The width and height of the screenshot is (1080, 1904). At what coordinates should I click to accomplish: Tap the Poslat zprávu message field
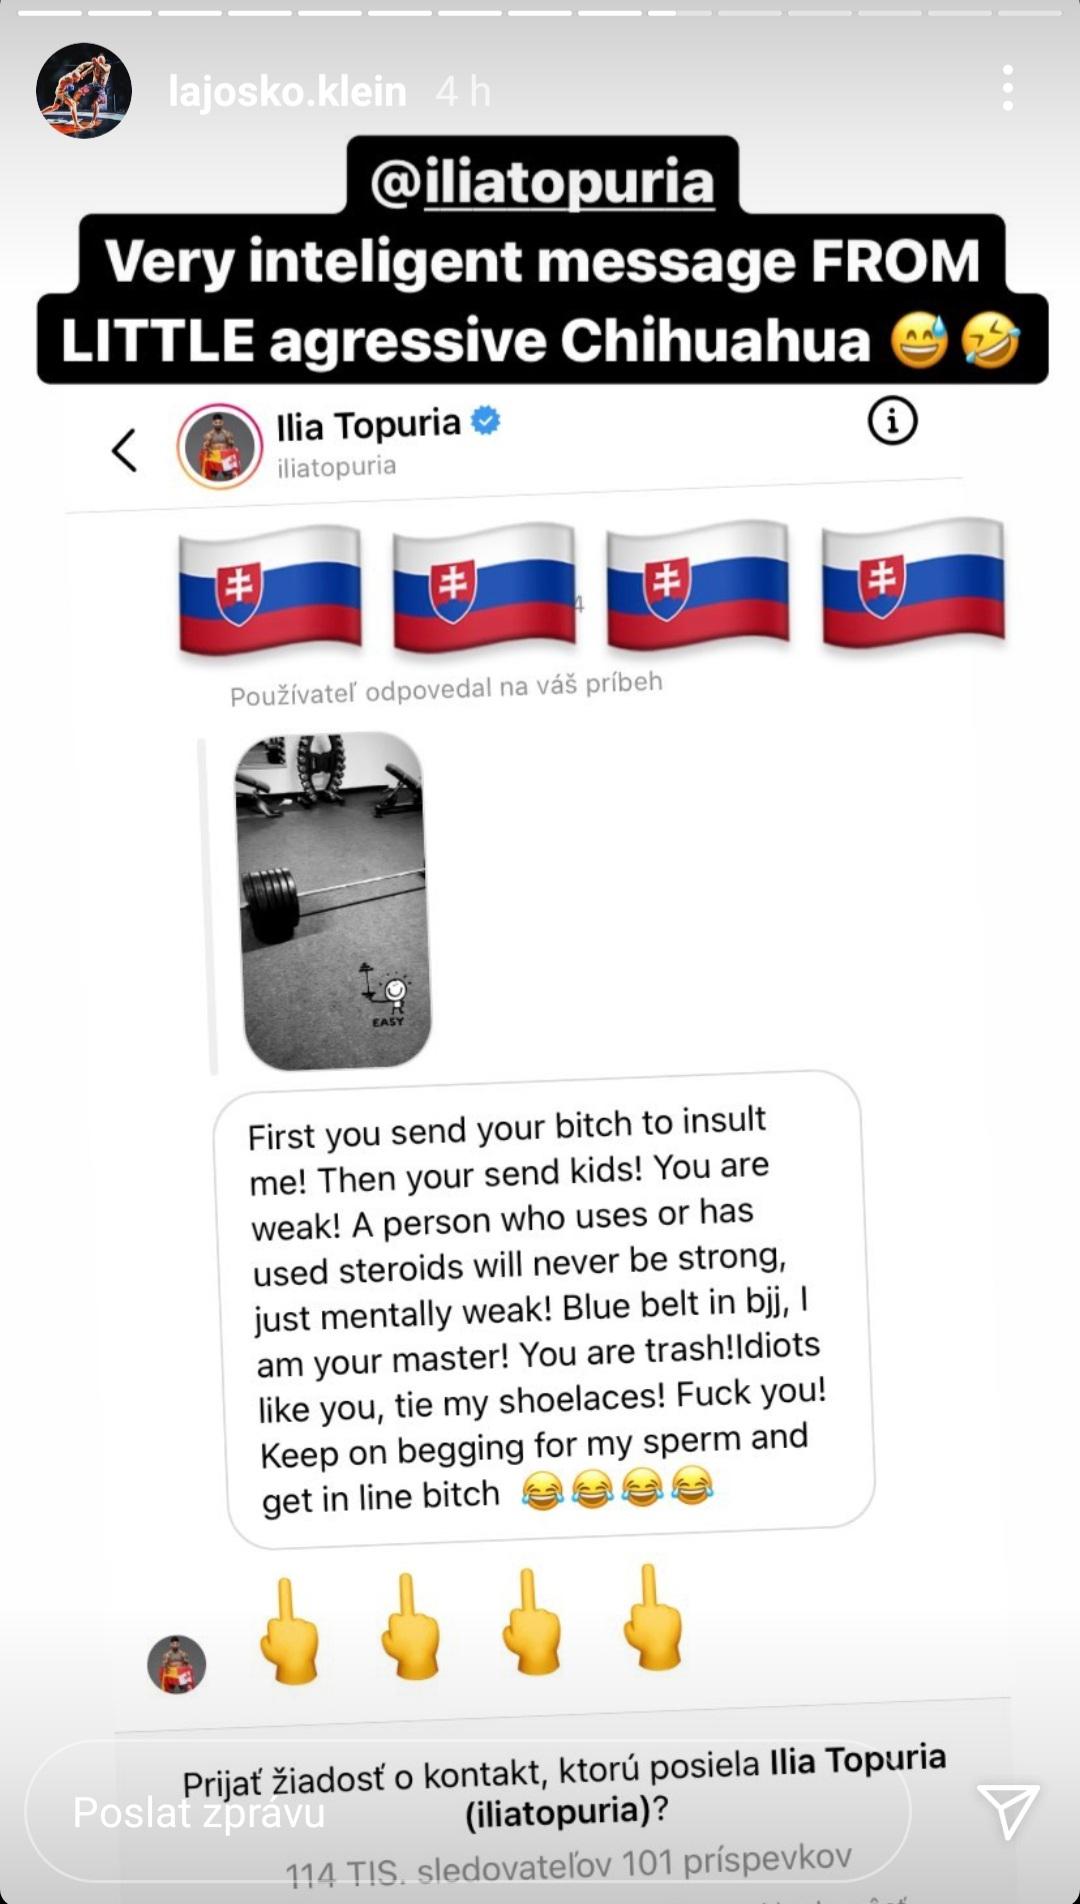468,1812
